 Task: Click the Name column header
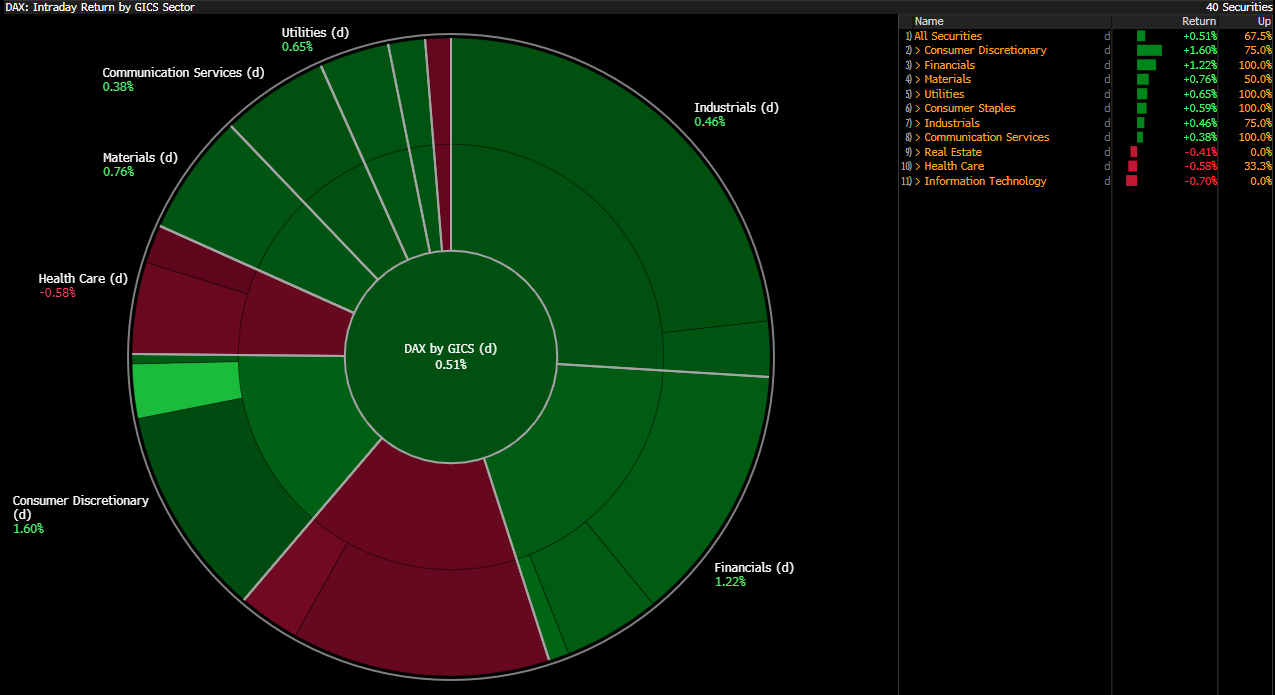point(929,21)
